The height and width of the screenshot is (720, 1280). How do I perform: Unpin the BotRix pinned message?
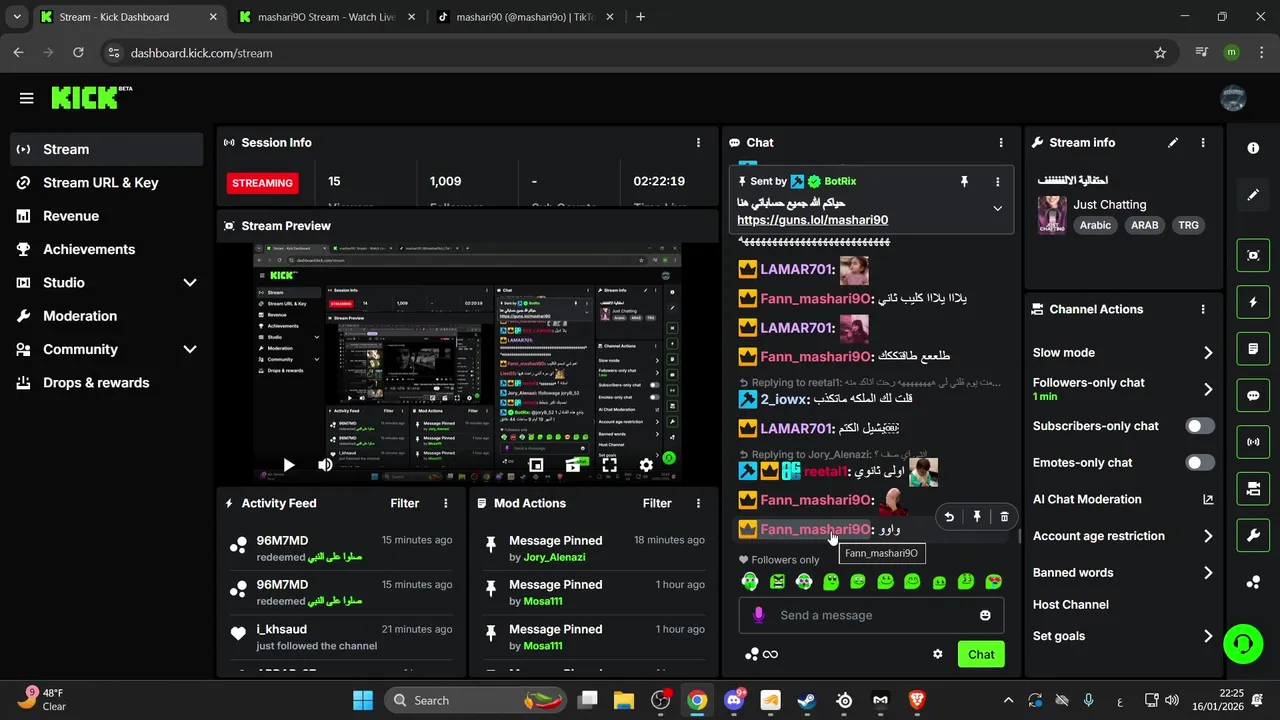click(964, 181)
